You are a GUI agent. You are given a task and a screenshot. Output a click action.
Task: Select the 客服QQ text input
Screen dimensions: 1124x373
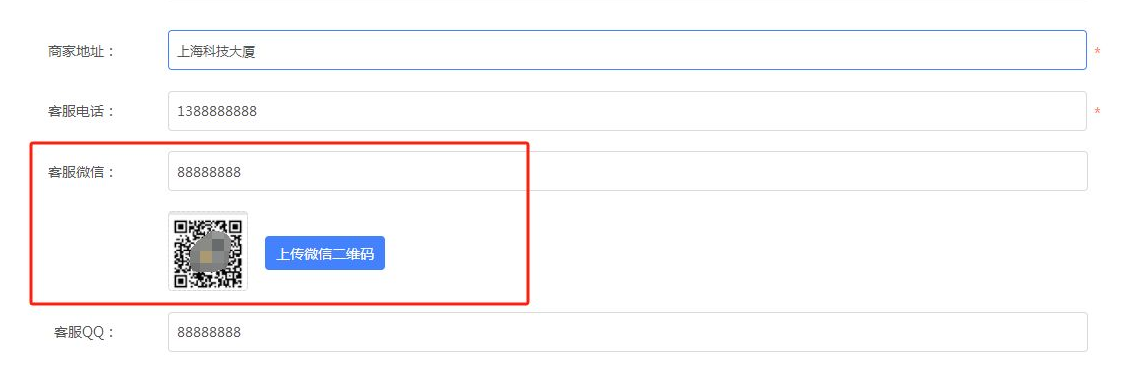[627, 332]
